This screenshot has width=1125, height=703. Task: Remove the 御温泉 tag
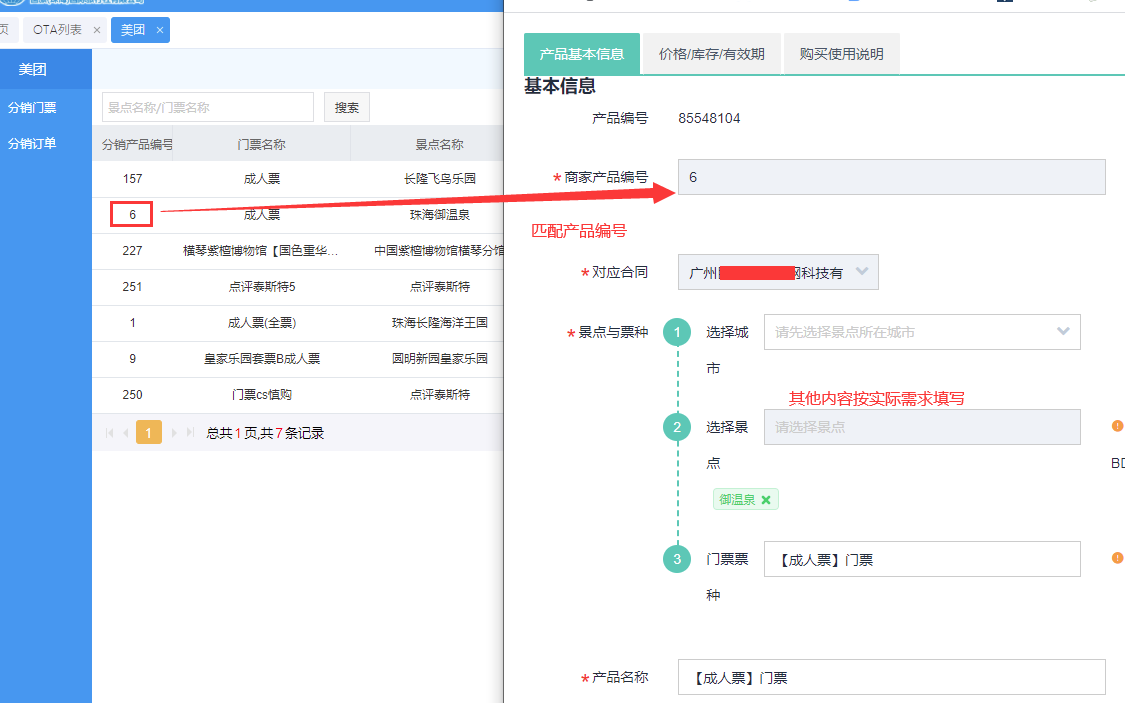(x=766, y=500)
